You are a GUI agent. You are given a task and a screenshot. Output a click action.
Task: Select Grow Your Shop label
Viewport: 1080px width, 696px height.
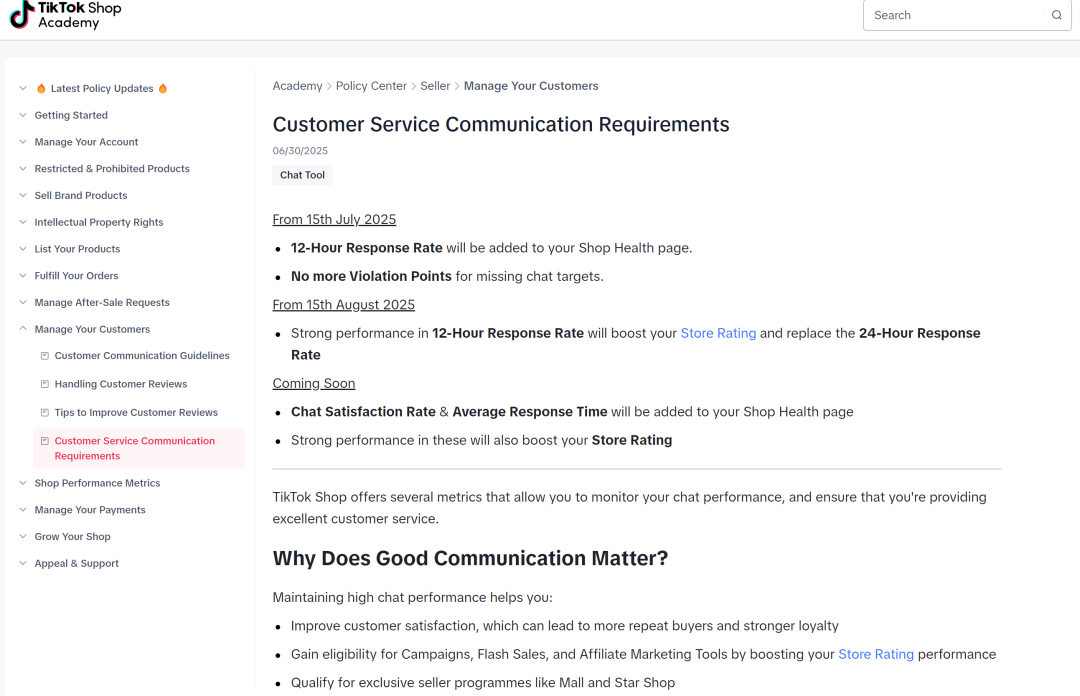(72, 537)
